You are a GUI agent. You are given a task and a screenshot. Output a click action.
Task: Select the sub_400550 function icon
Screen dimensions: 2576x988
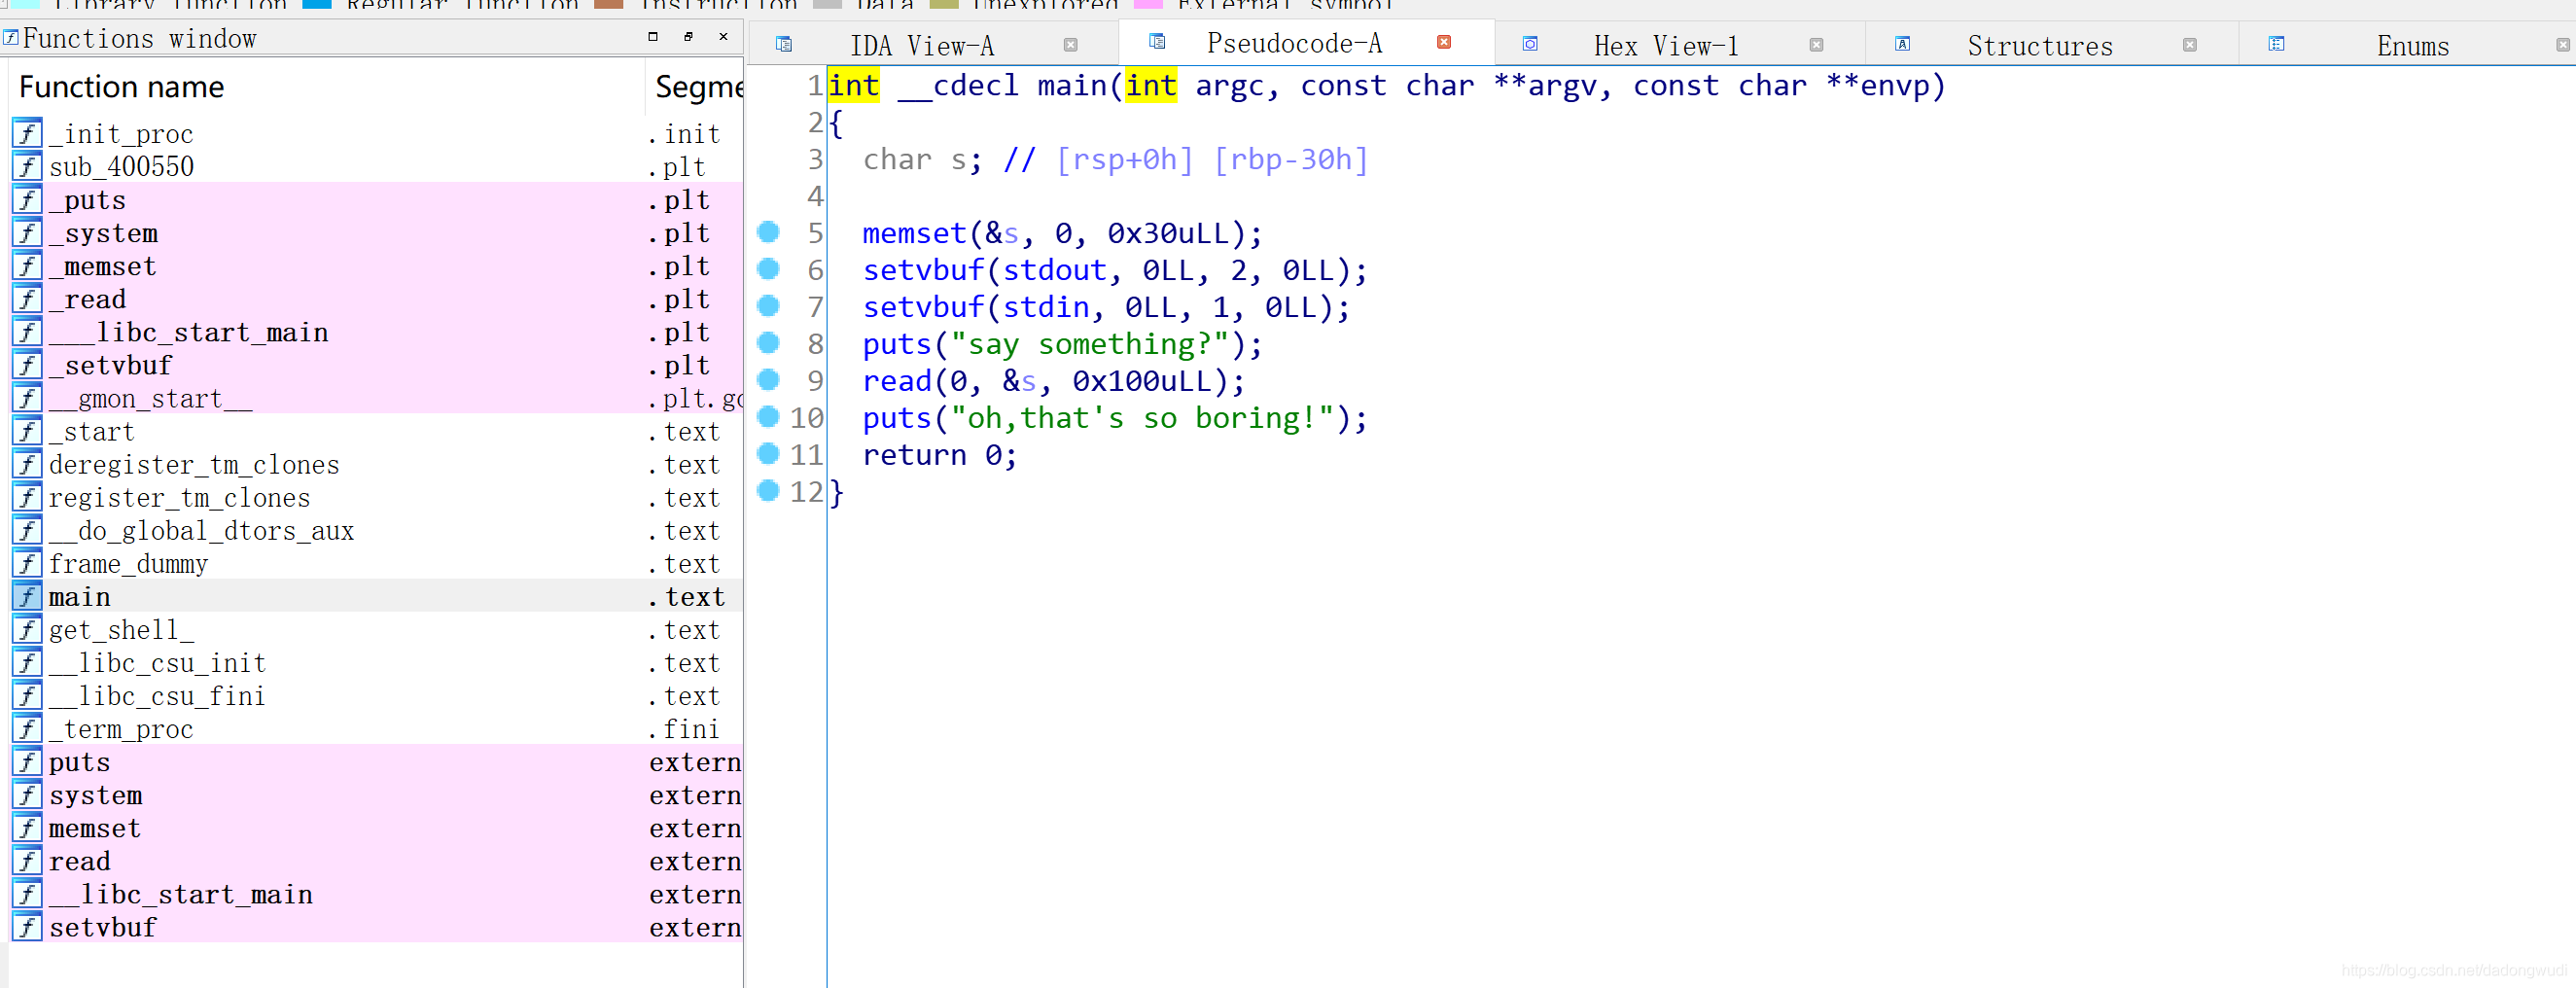27,166
